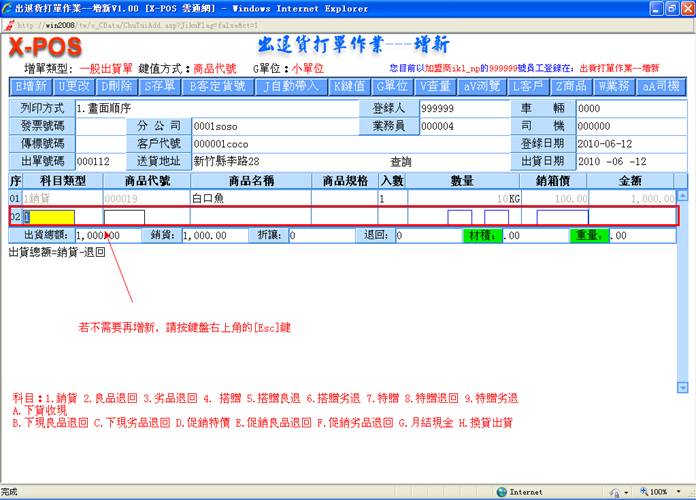This screenshot has height=500, width=696.
Task: Click the scrollbar down arrow on the right
Action: coord(682,386)
